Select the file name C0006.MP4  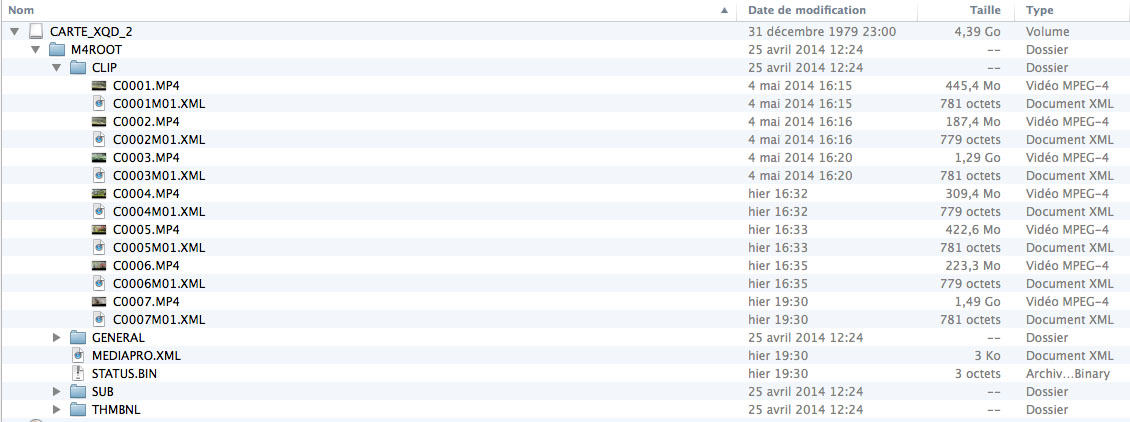pyautogui.click(x=146, y=266)
